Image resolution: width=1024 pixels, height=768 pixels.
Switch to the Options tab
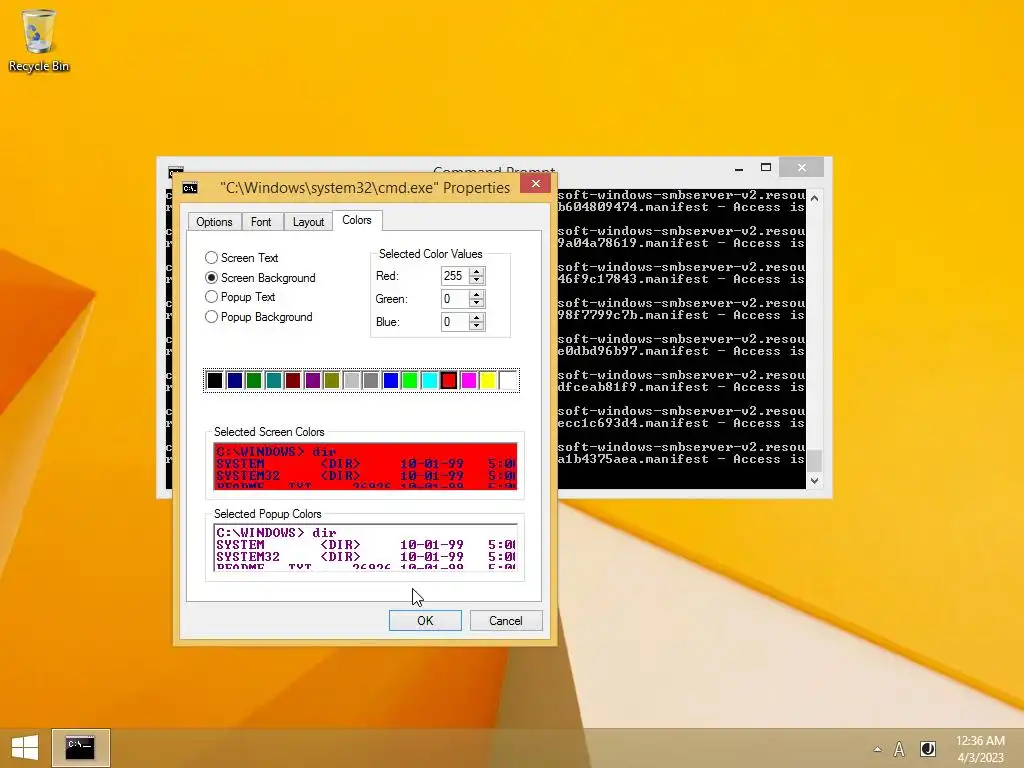click(x=214, y=222)
